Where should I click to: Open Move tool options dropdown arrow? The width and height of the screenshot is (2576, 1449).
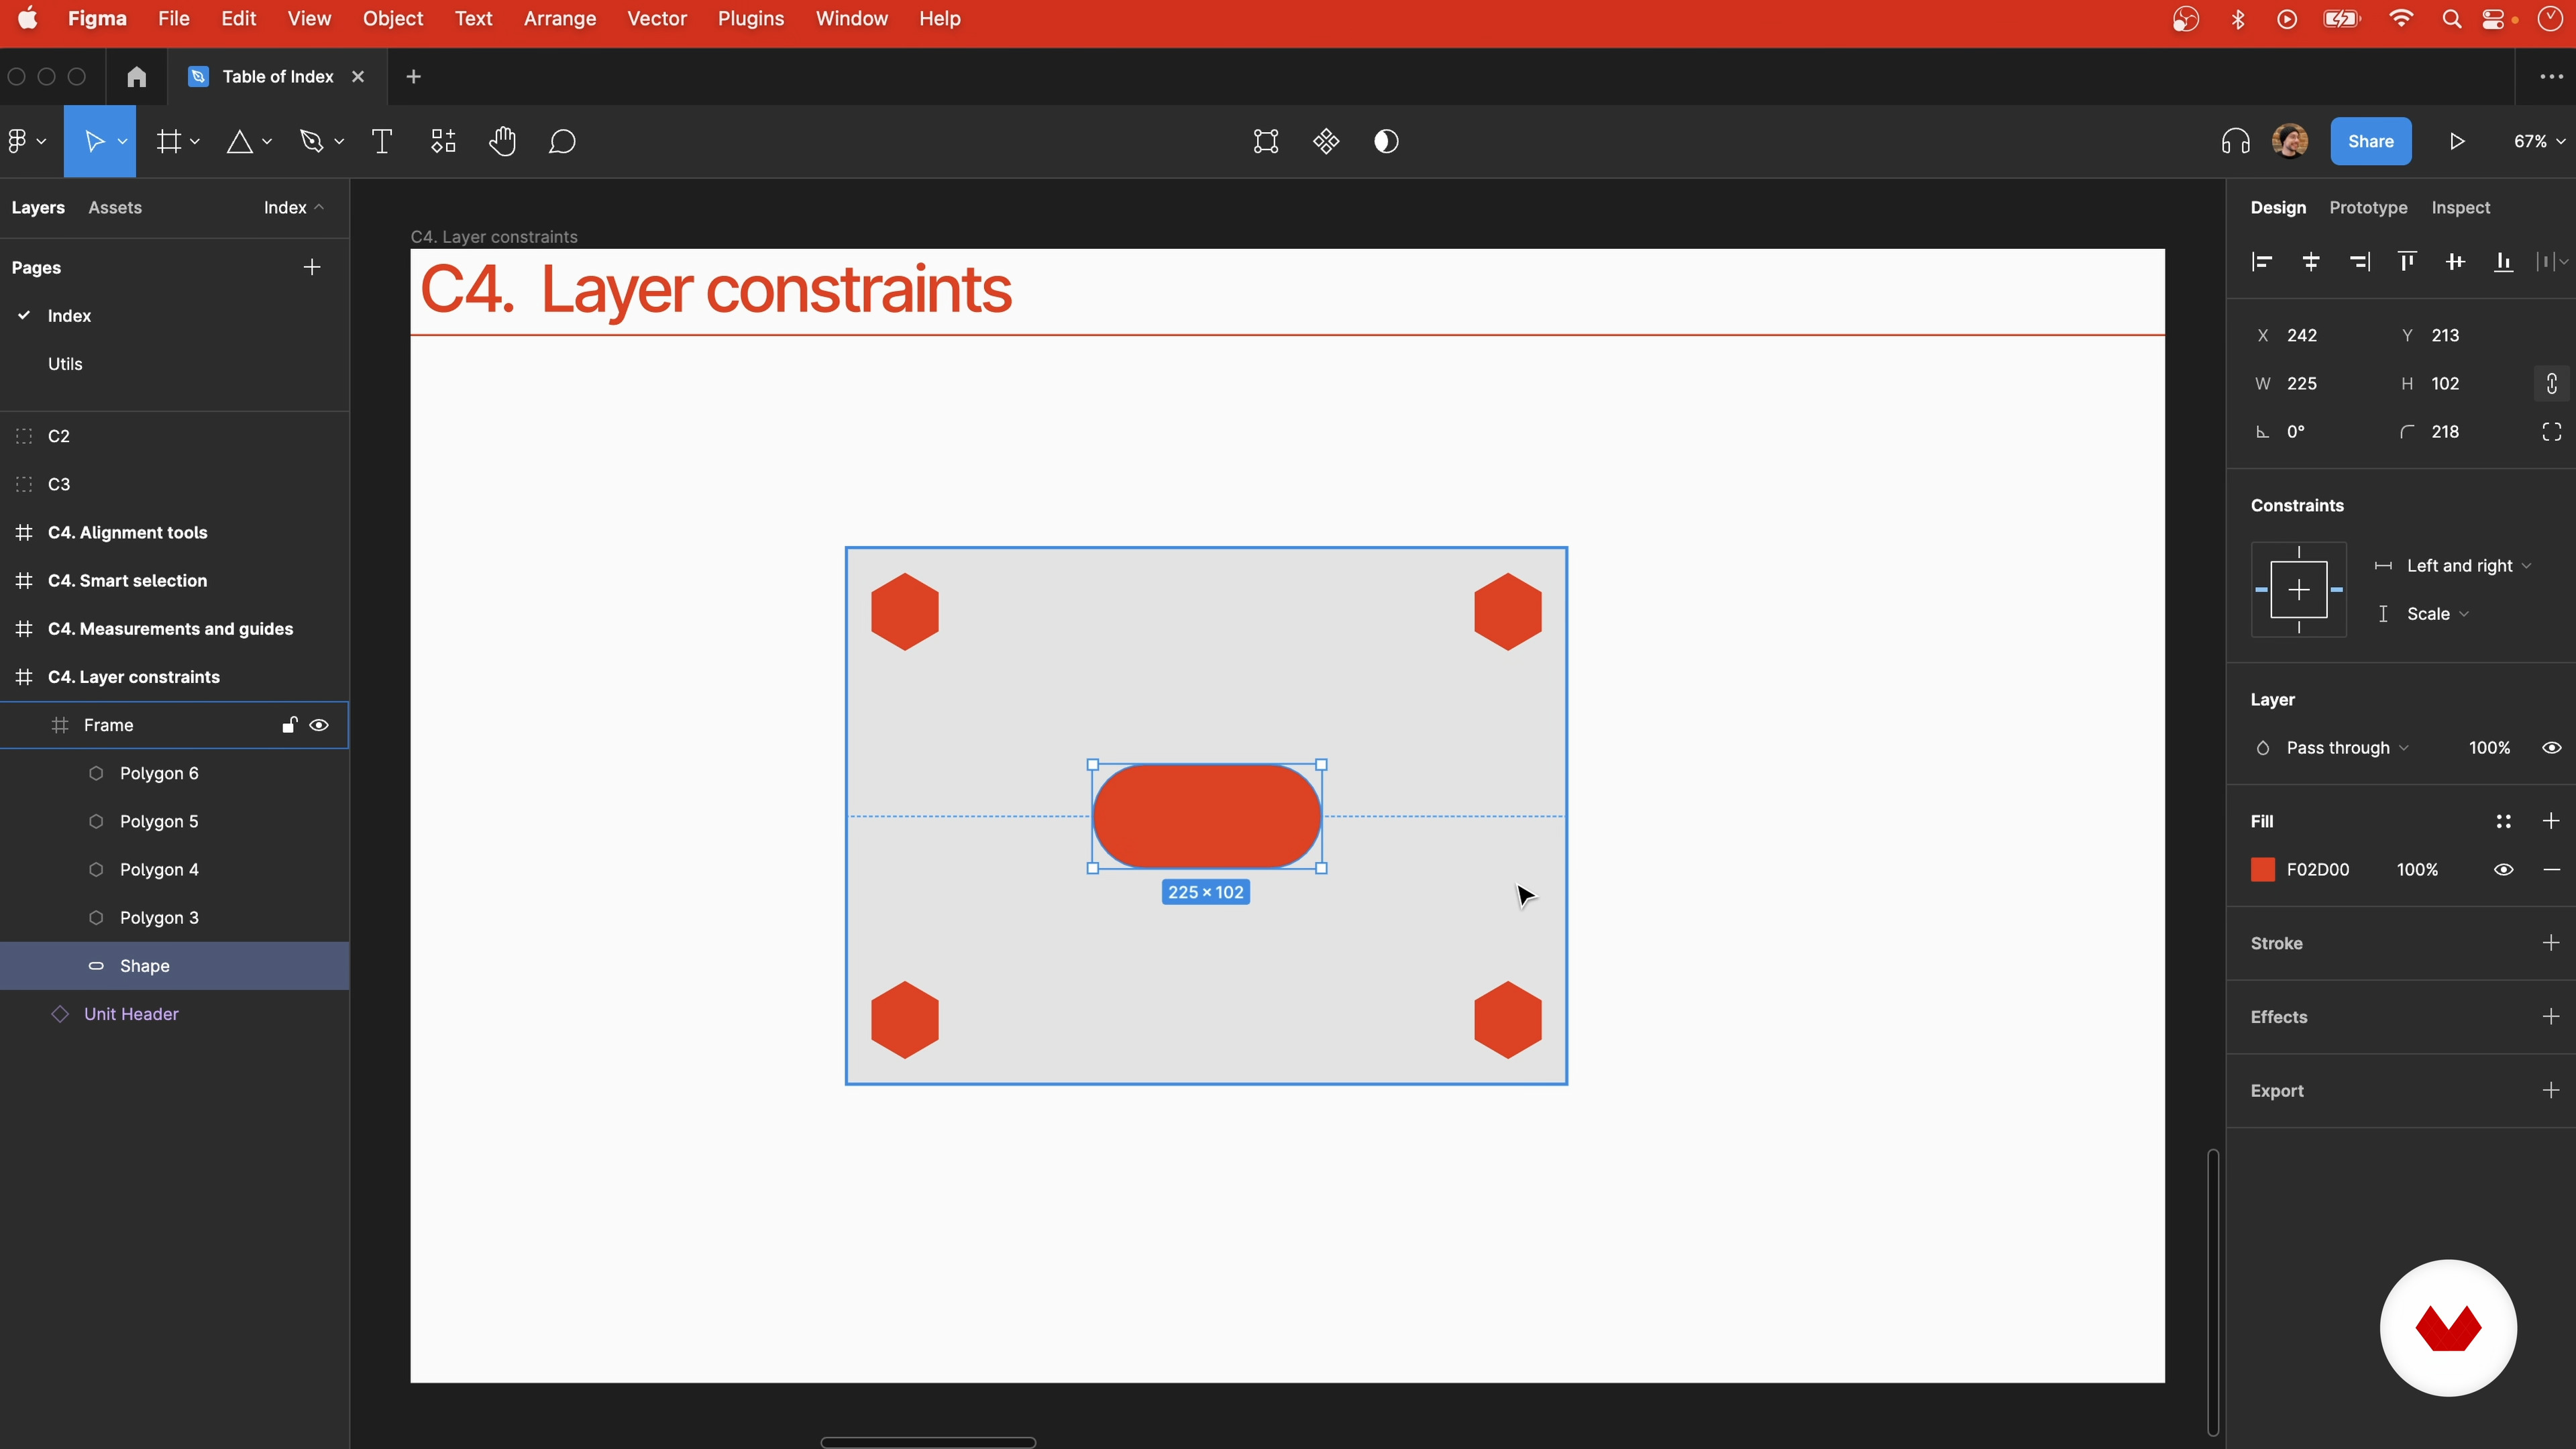tap(122, 142)
